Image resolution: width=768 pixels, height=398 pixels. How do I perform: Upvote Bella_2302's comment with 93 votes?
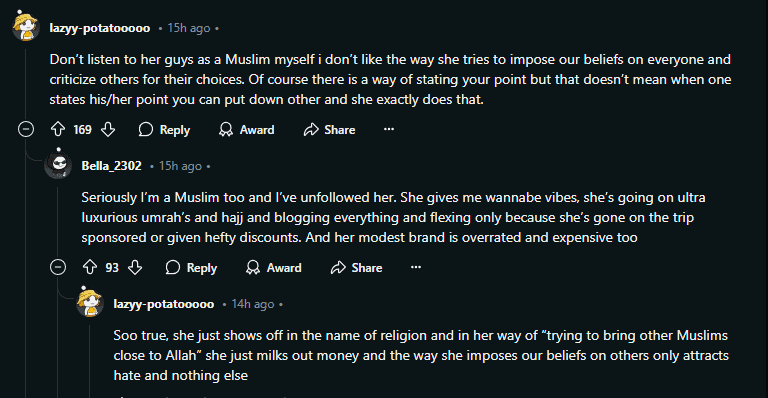click(90, 267)
